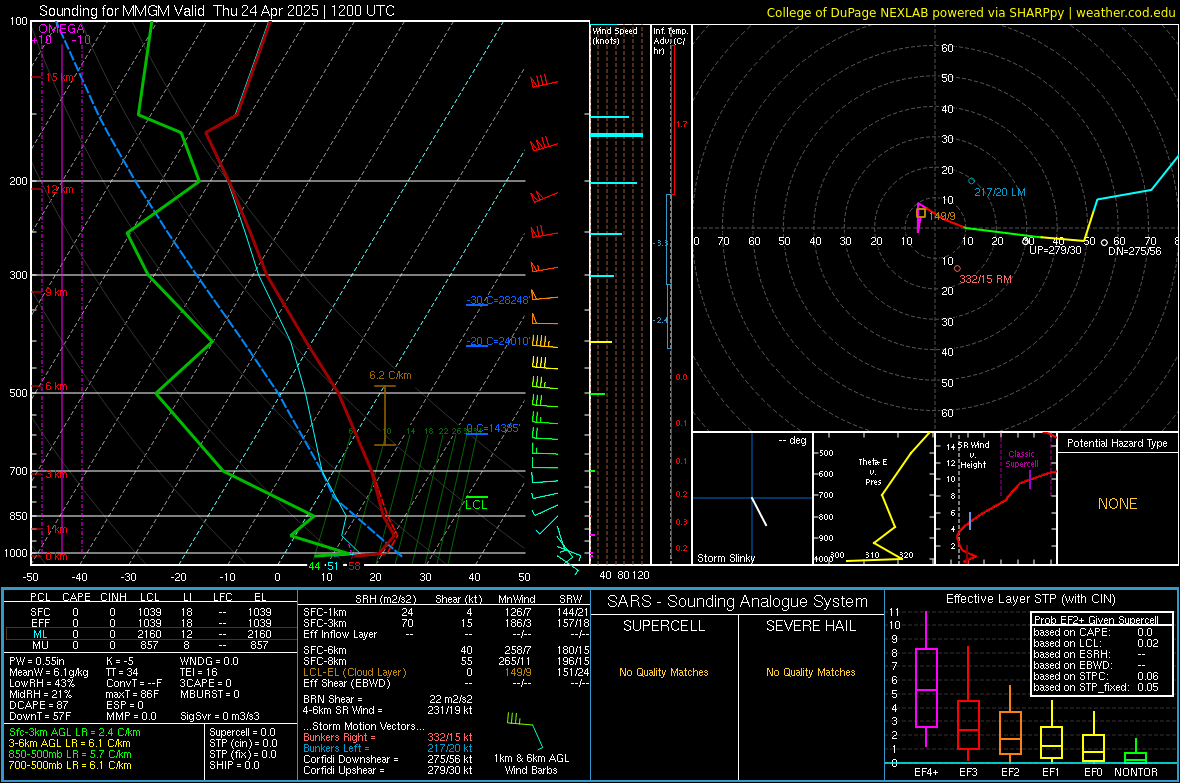
Task: Click the Bunkers Left = storm motion line
Action: 388,748
